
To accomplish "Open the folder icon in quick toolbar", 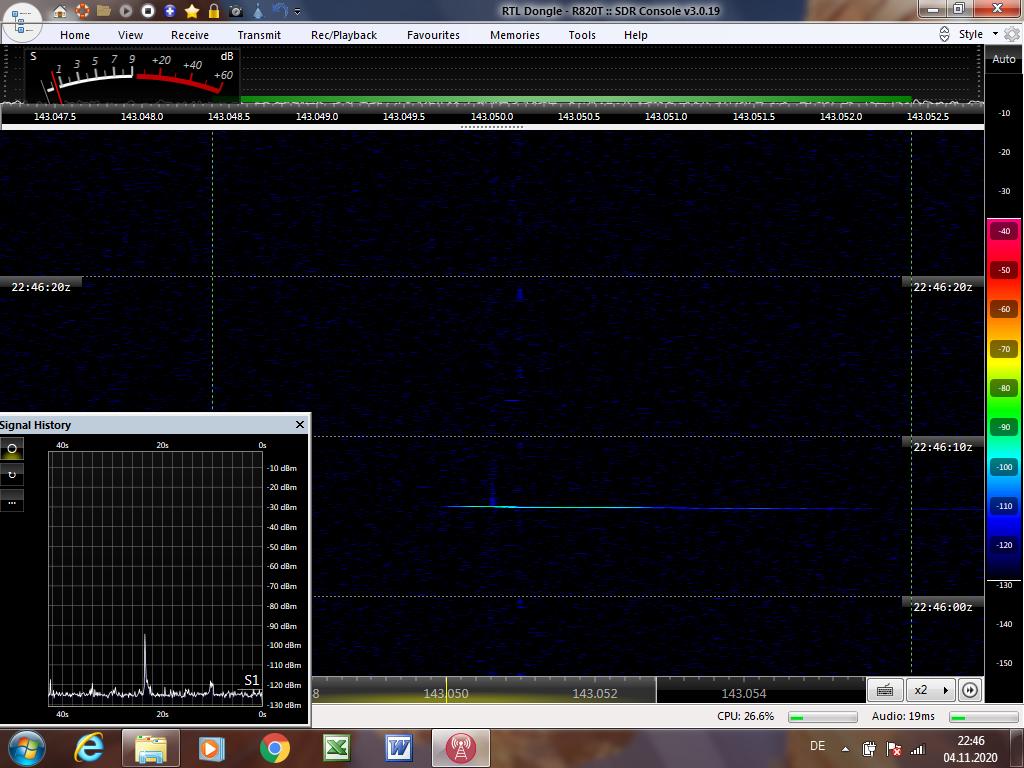I will (103, 11).
